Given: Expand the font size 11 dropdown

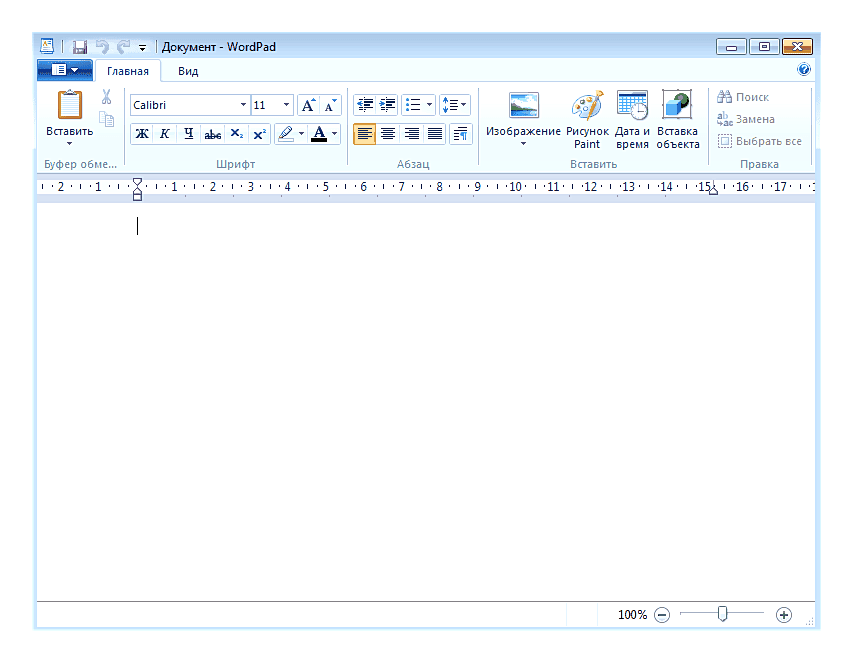Looking at the screenshot, I should pyautogui.click(x=287, y=105).
